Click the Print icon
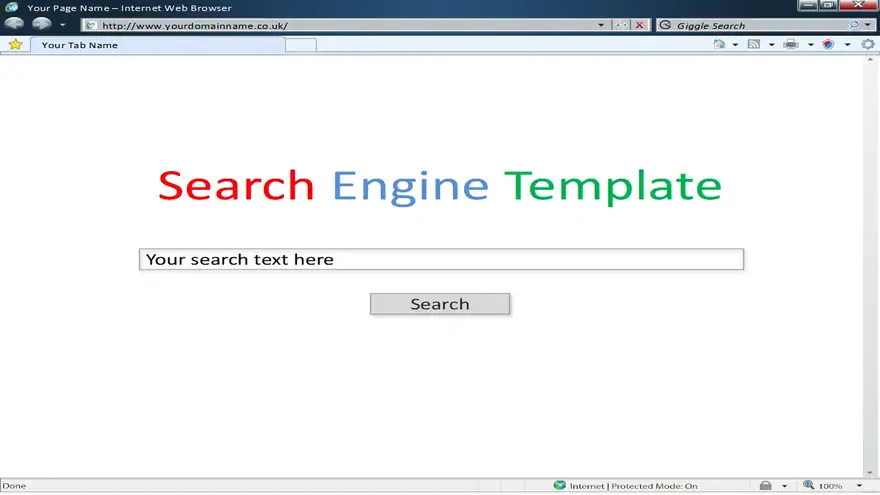The width and height of the screenshot is (880, 495). [791, 44]
